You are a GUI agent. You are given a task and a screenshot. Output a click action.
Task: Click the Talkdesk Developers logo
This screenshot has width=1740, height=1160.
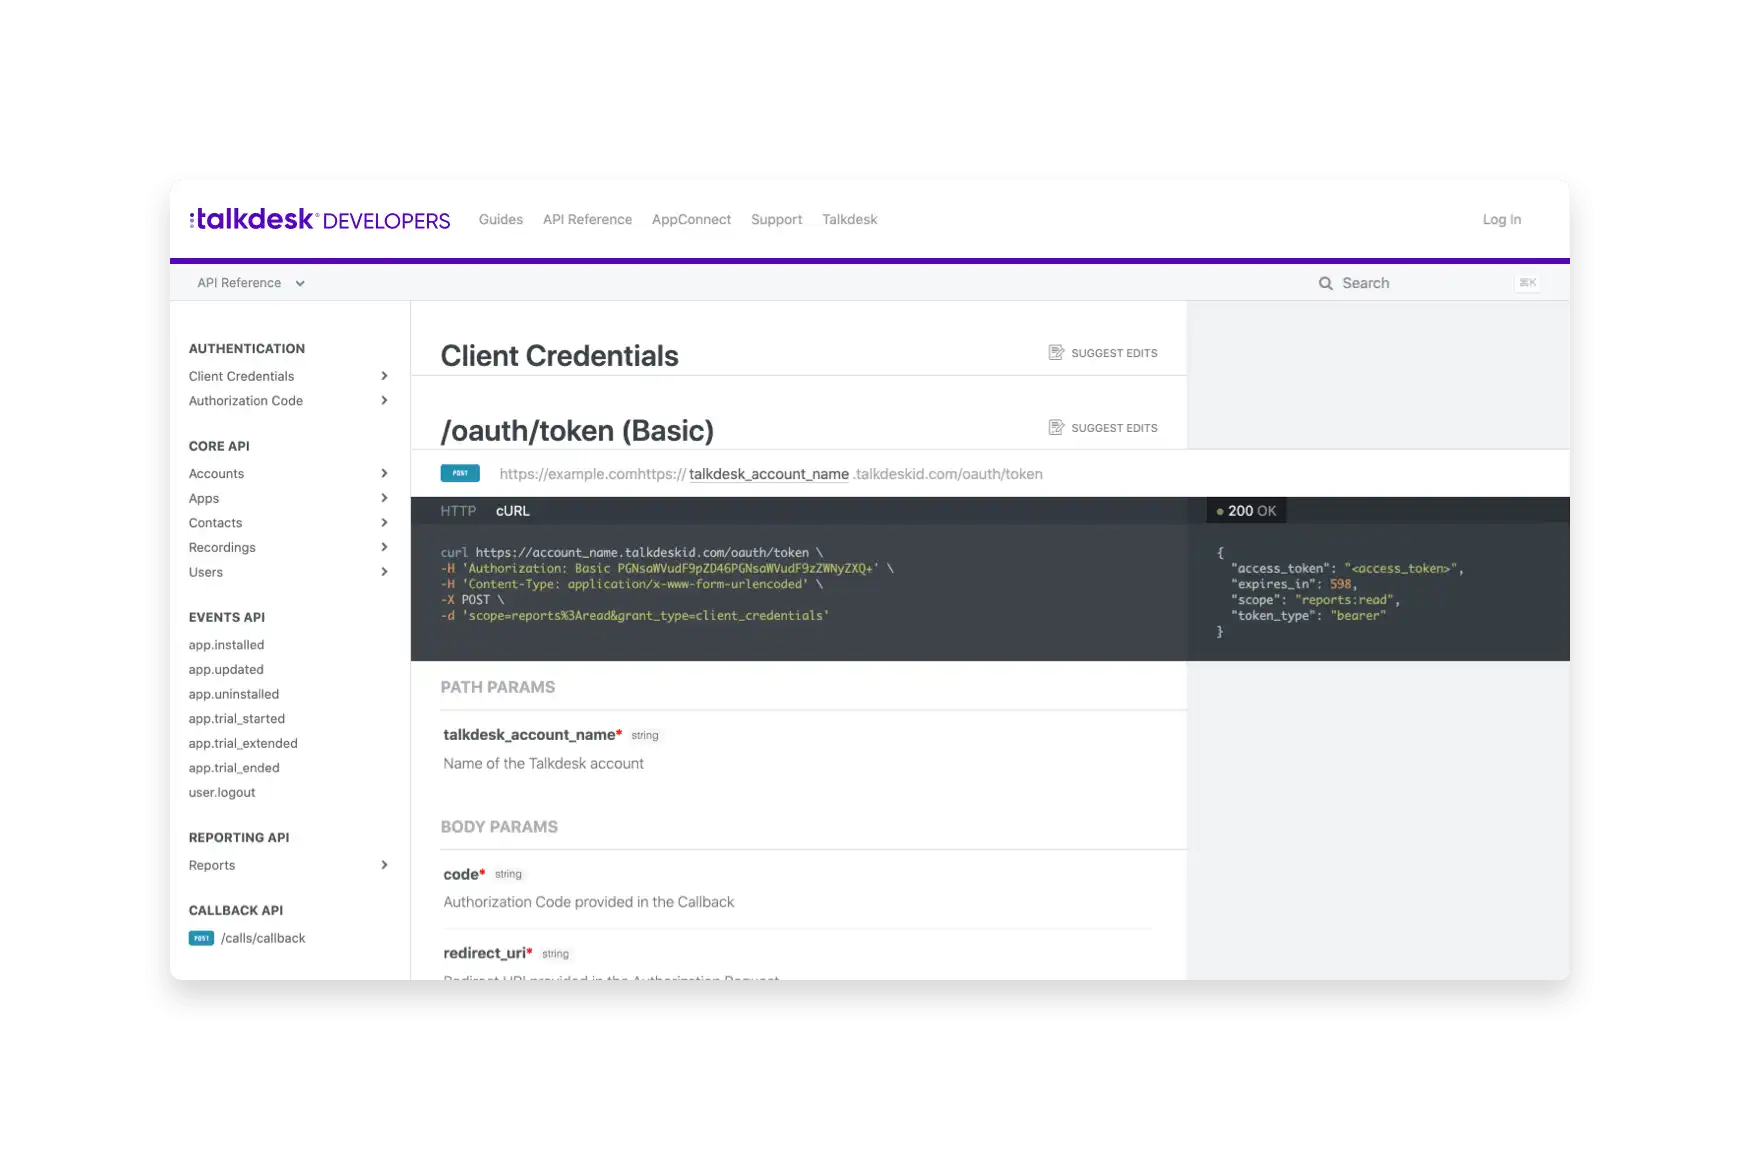320,219
